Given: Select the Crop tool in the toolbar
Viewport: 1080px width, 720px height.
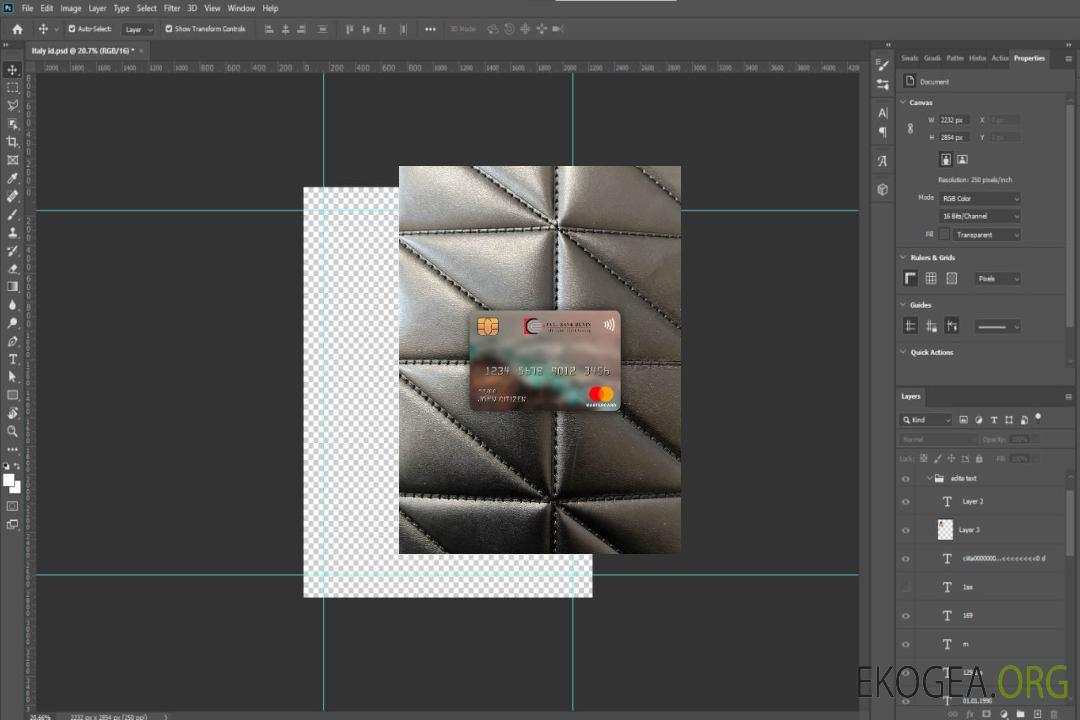Looking at the screenshot, I should coord(13,142).
